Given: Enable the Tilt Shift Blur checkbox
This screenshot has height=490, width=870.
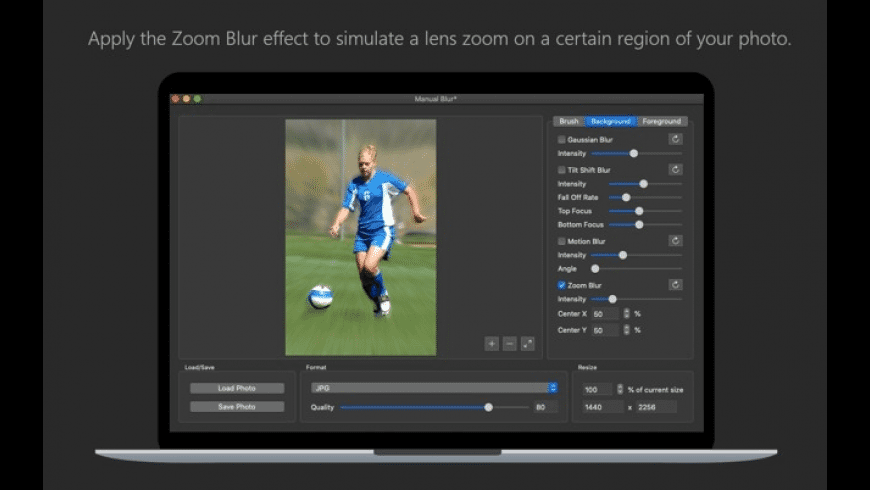Looking at the screenshot, I should [x=562, y=170].
